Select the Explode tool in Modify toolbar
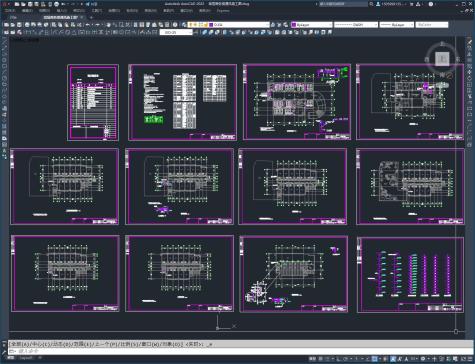The height and width of the screenshot is (364, 475). [x=470, y=144]
